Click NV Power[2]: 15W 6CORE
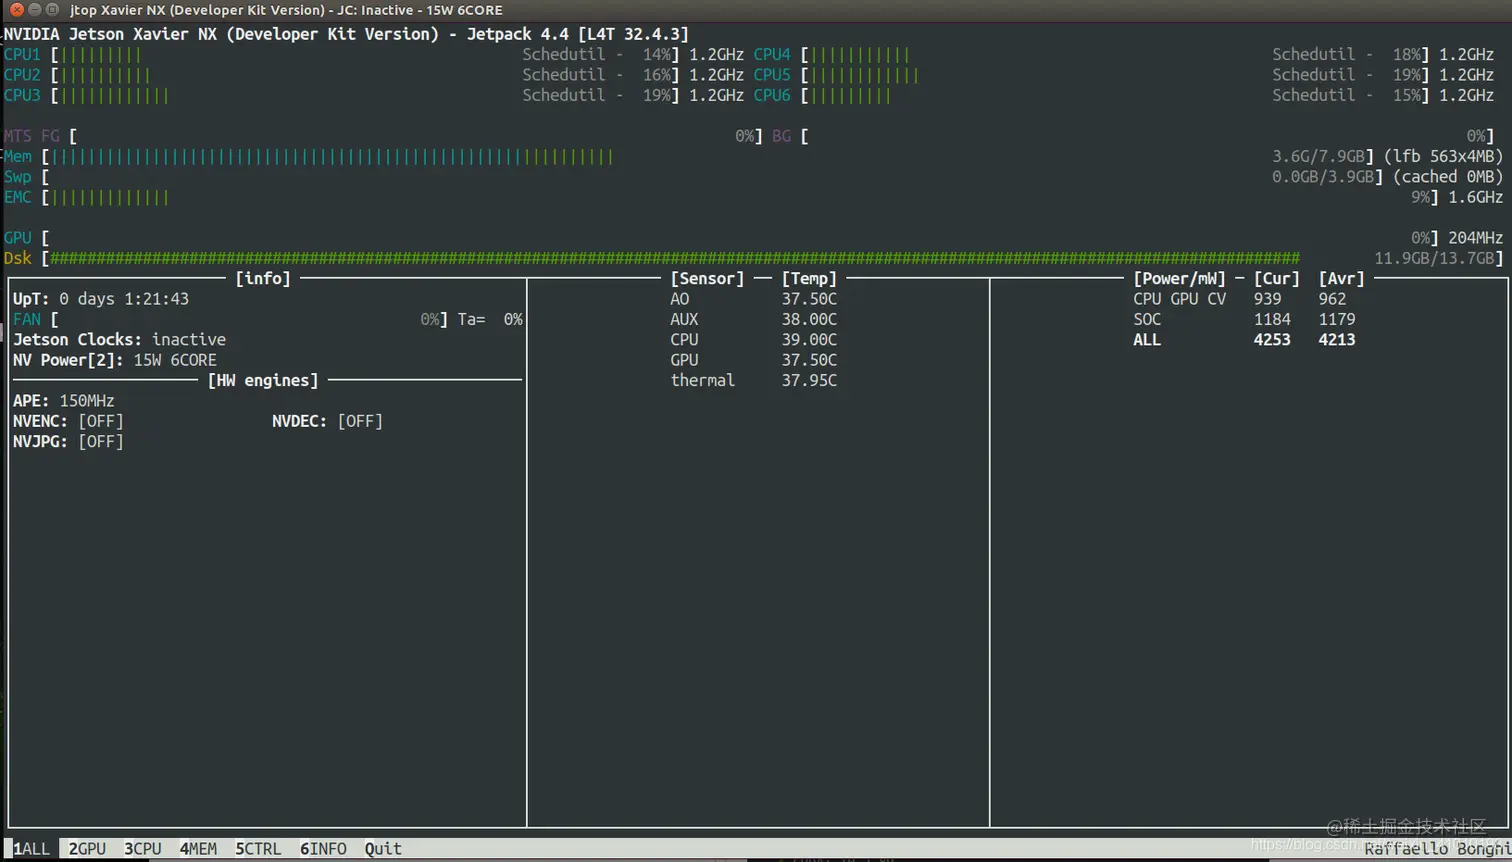The width and height of the screenshot is (1512, 862). (114, 360)
